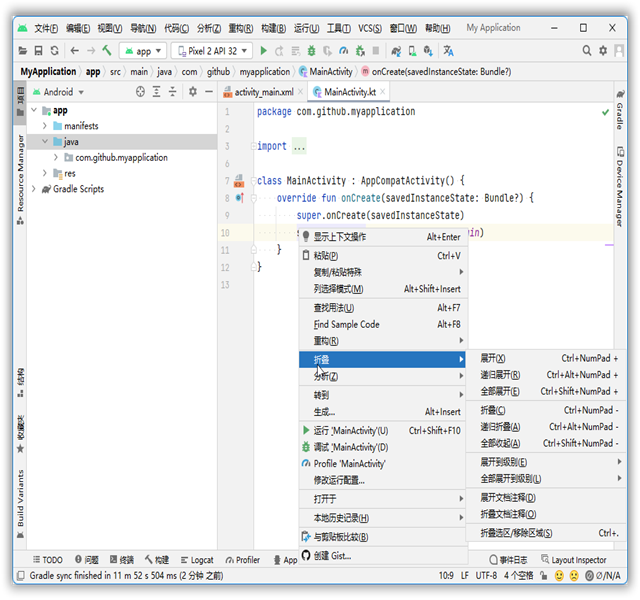The image size is (640, 600).
Task: Open the 事件日志 event log
Action: pyautogui.click(x=509, y=560)
